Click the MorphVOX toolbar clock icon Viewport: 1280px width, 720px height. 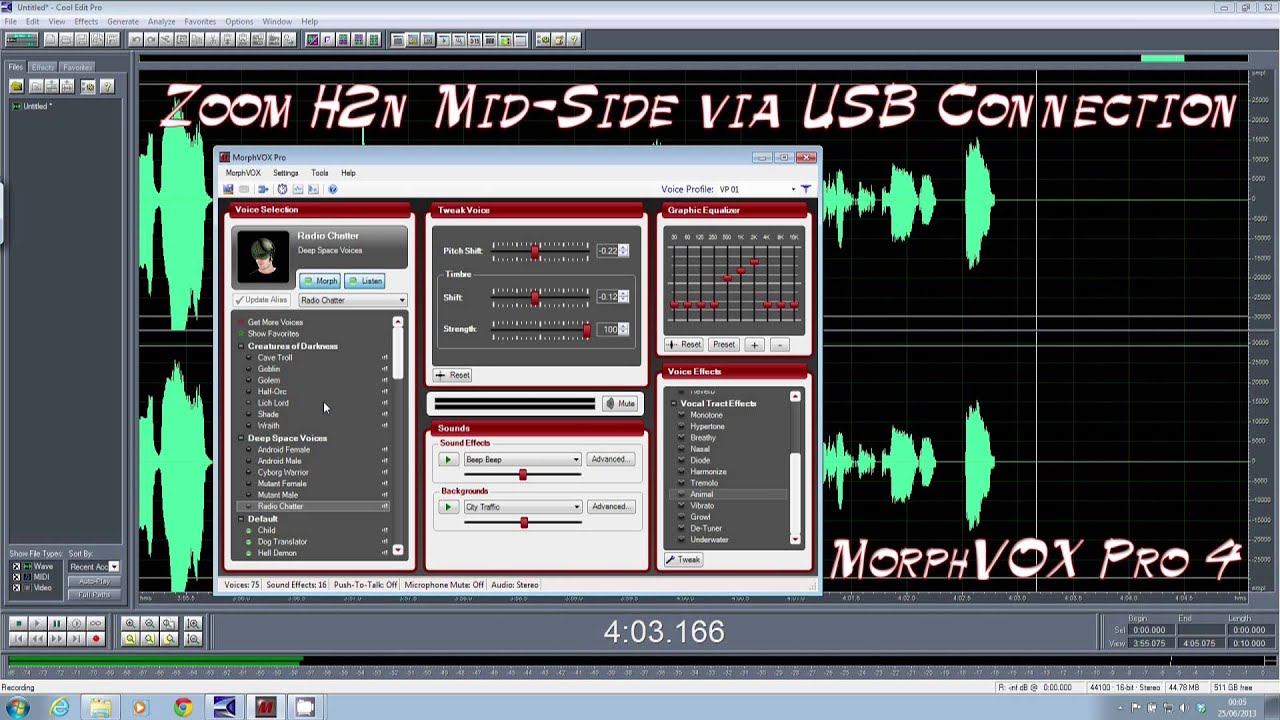tap(282, 188)
